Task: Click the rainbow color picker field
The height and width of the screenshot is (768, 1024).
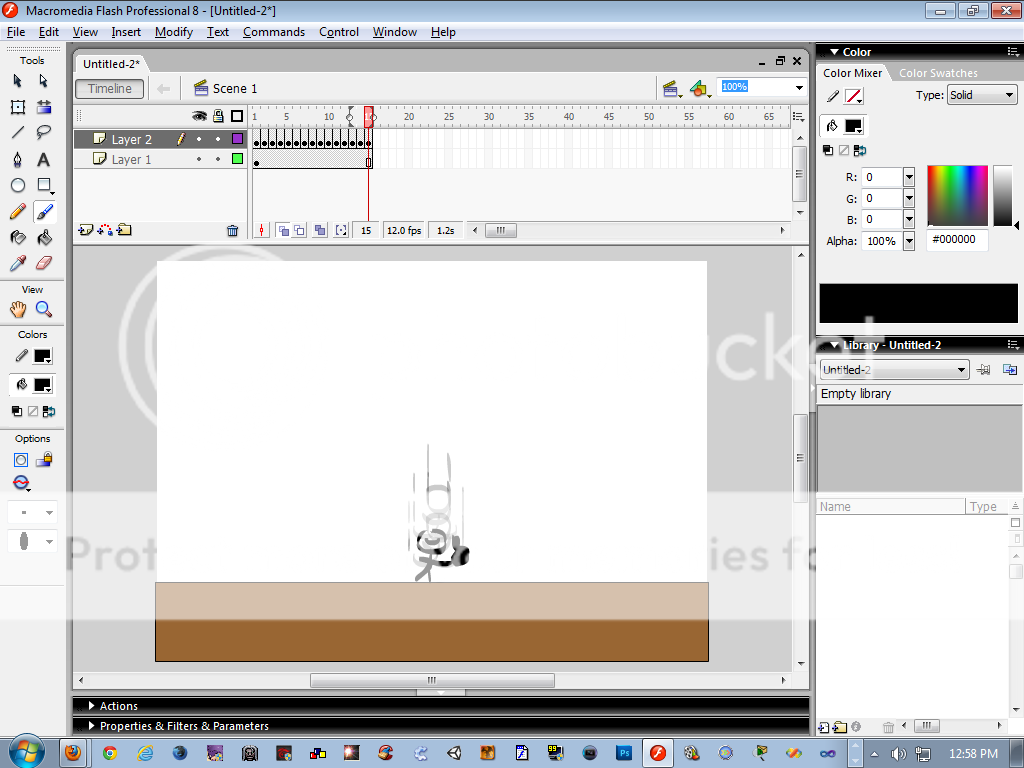Action: click(x=957, y=195)
